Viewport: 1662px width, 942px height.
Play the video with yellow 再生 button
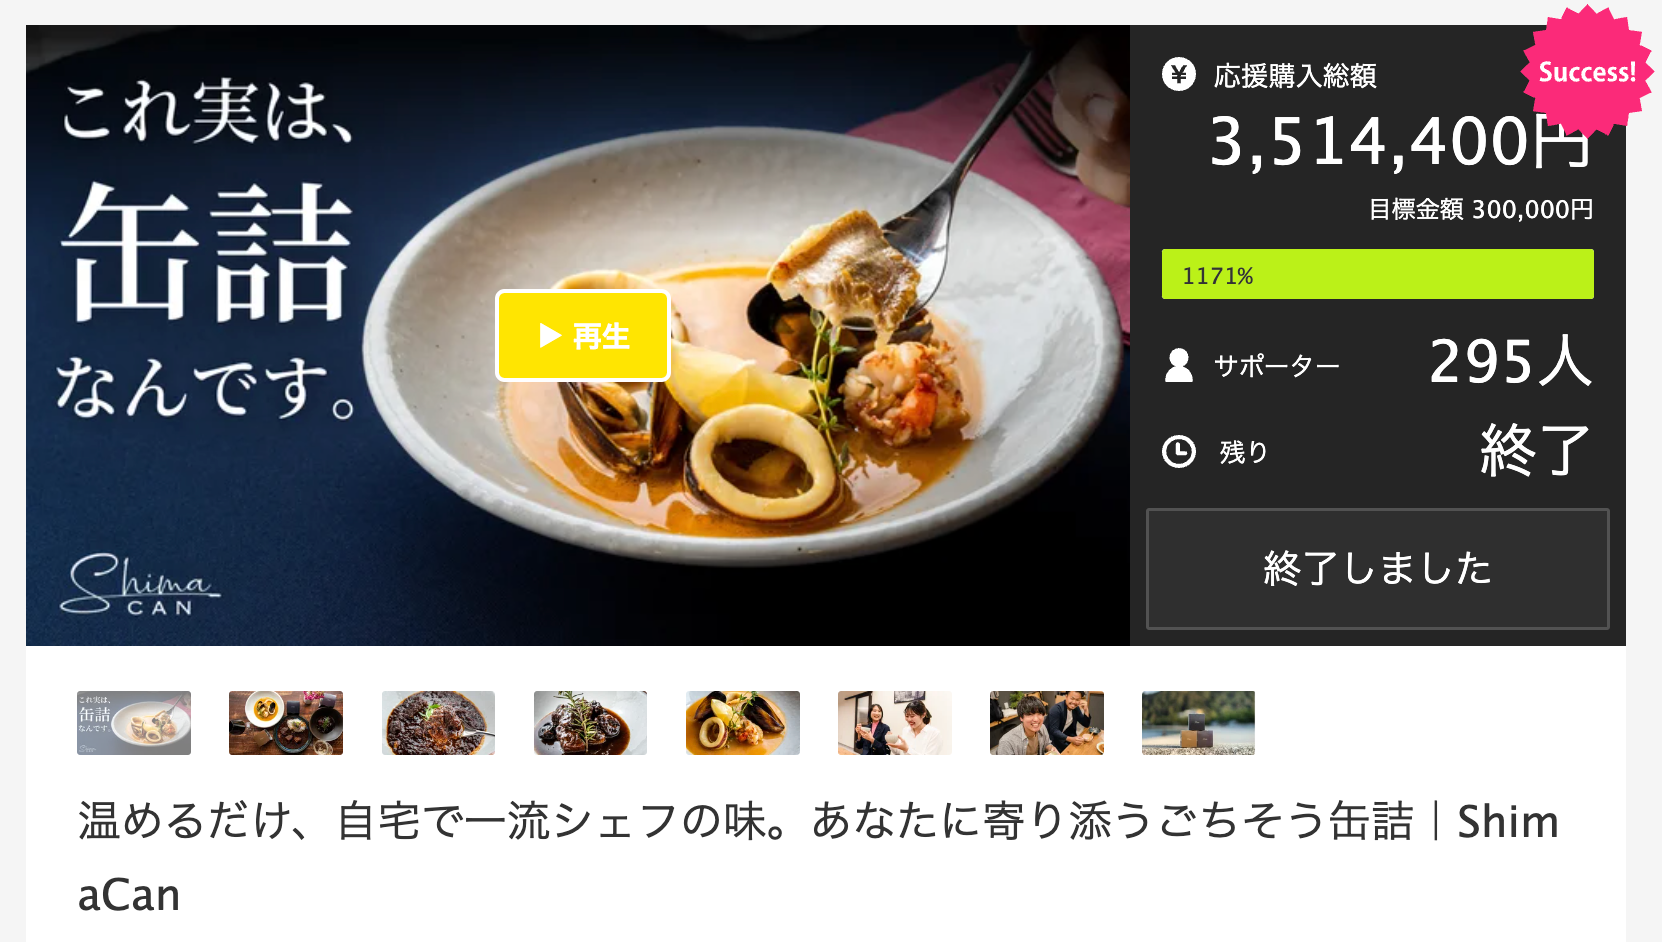583,336
